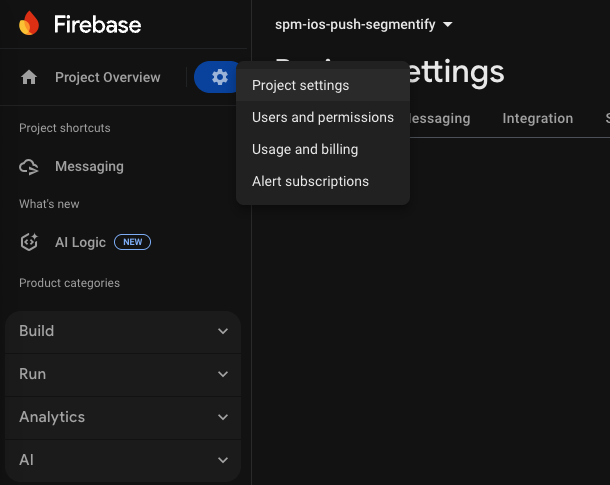The image size is (610, 485).
Task: Switch to the Cloud Messaging tab
Action: click(440, 118)
